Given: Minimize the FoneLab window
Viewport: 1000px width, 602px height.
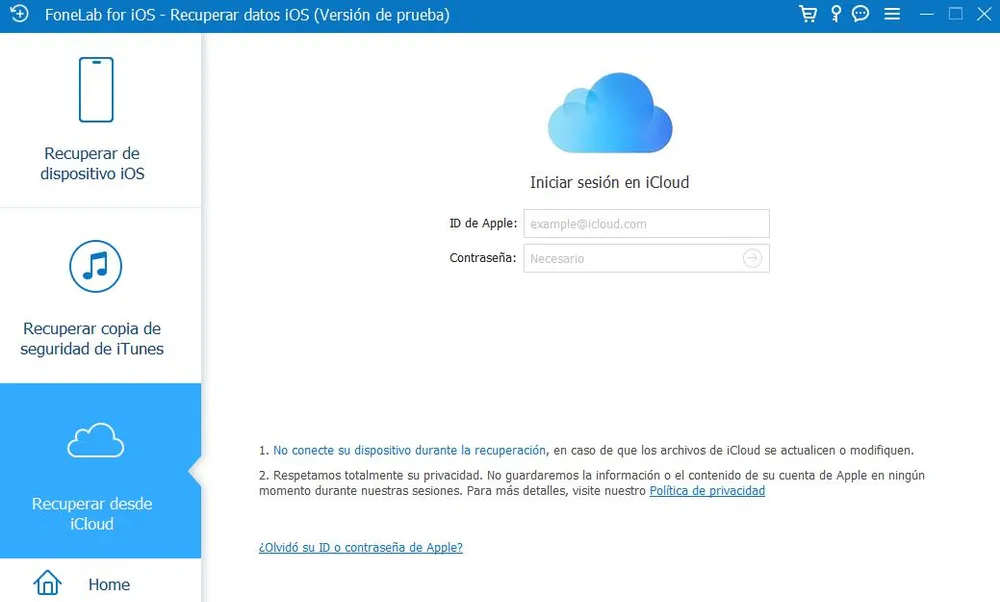Looking at the screenshot, I should tap(926, 14).
